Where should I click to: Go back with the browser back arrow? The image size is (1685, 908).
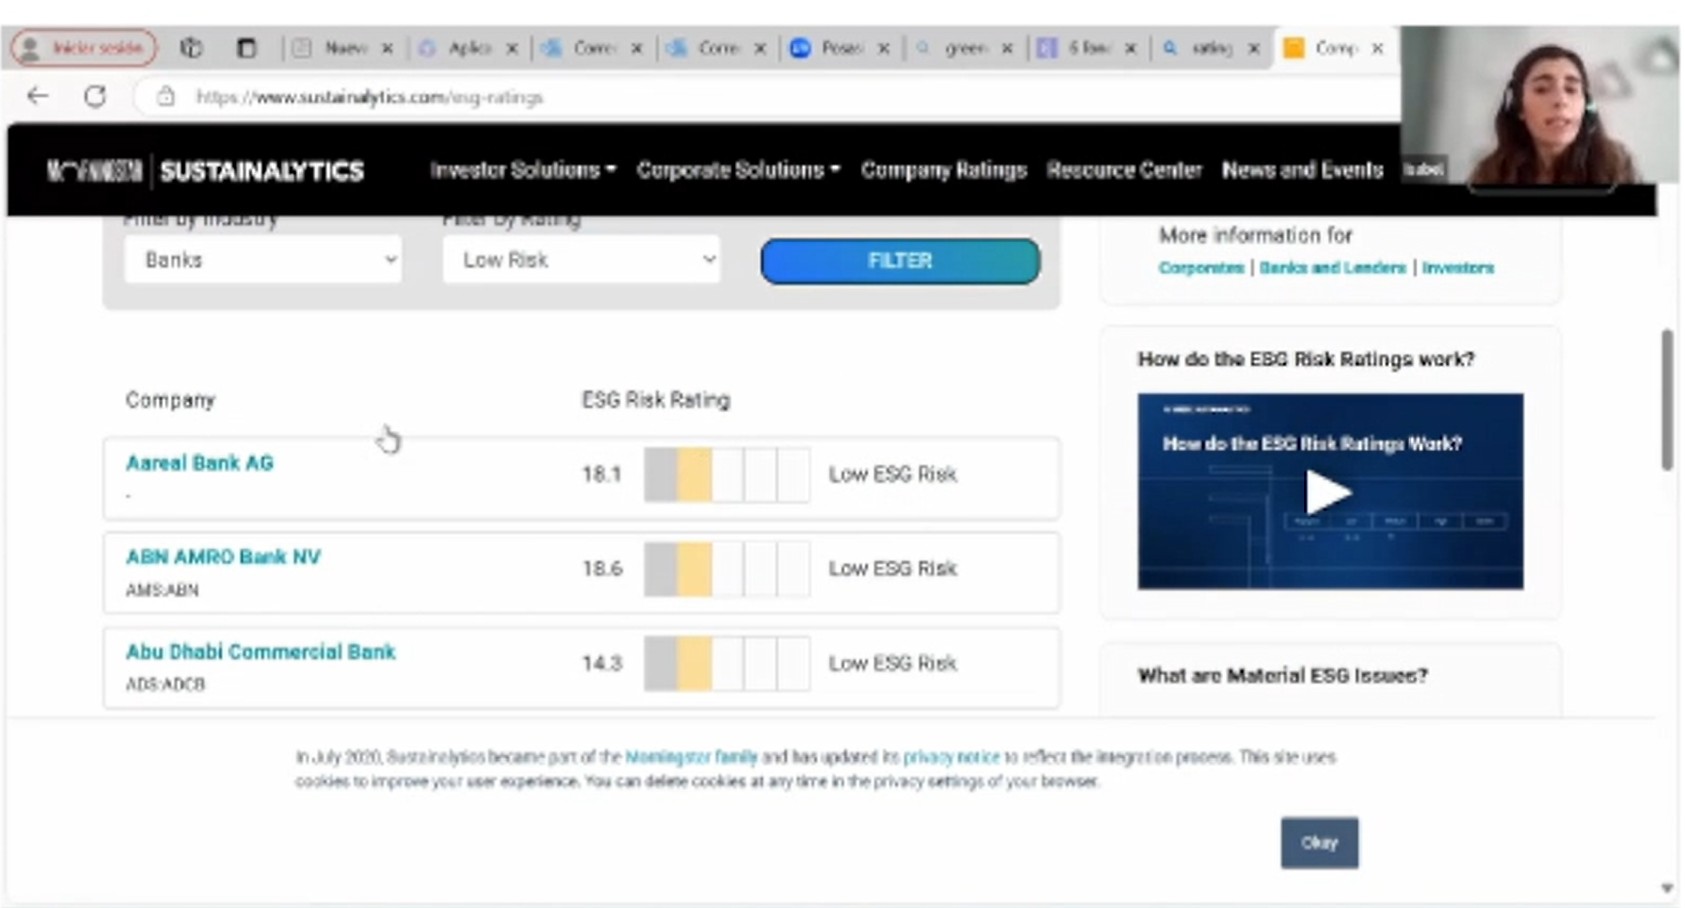click(38, 96)
